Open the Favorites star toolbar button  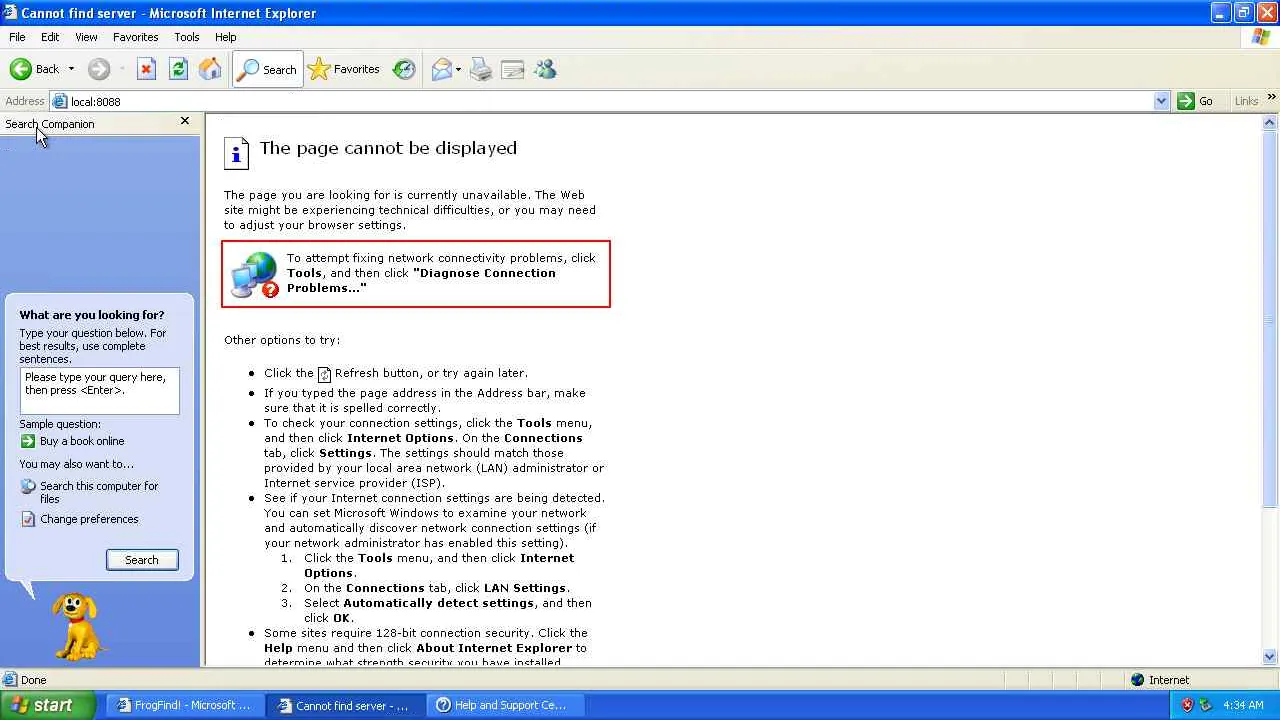345,69
